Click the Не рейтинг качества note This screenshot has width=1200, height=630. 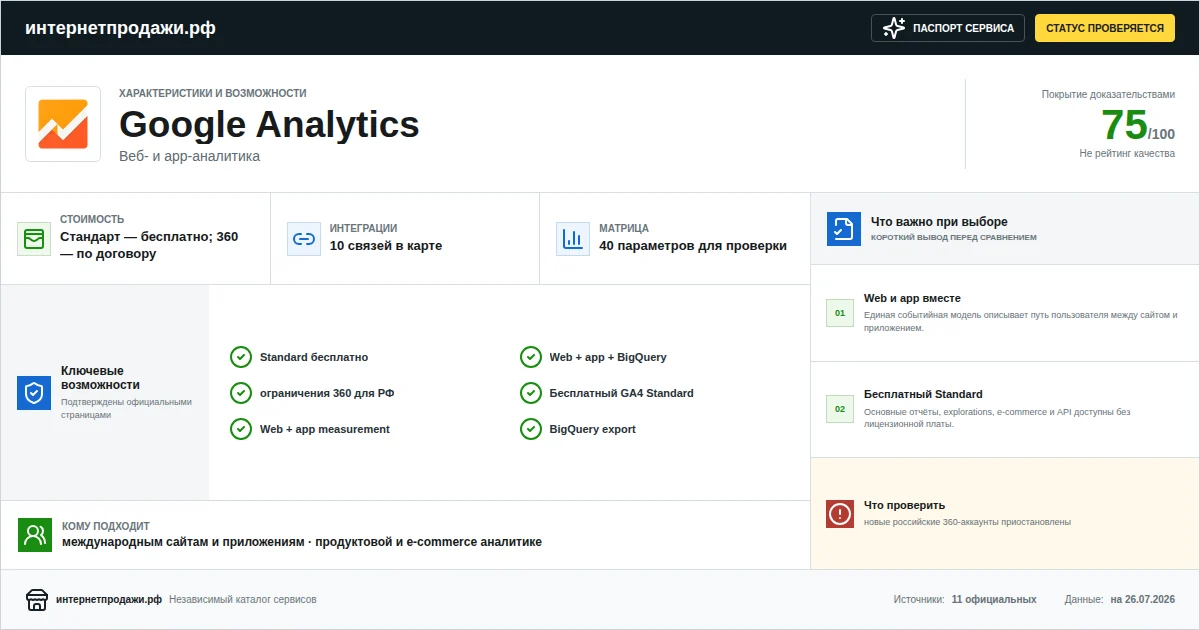coord(1127,153)
